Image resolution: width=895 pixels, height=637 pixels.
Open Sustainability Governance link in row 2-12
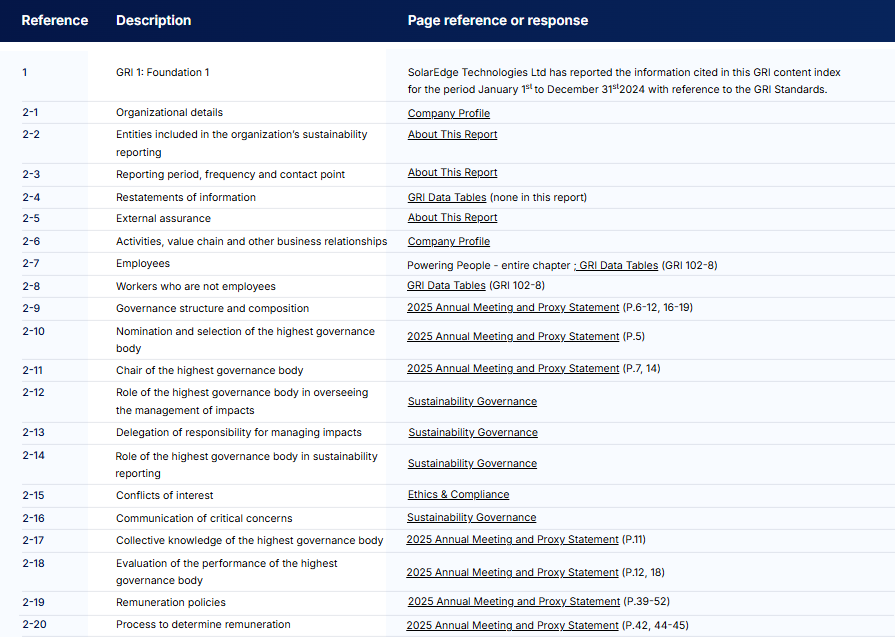(x=472, y=401)
